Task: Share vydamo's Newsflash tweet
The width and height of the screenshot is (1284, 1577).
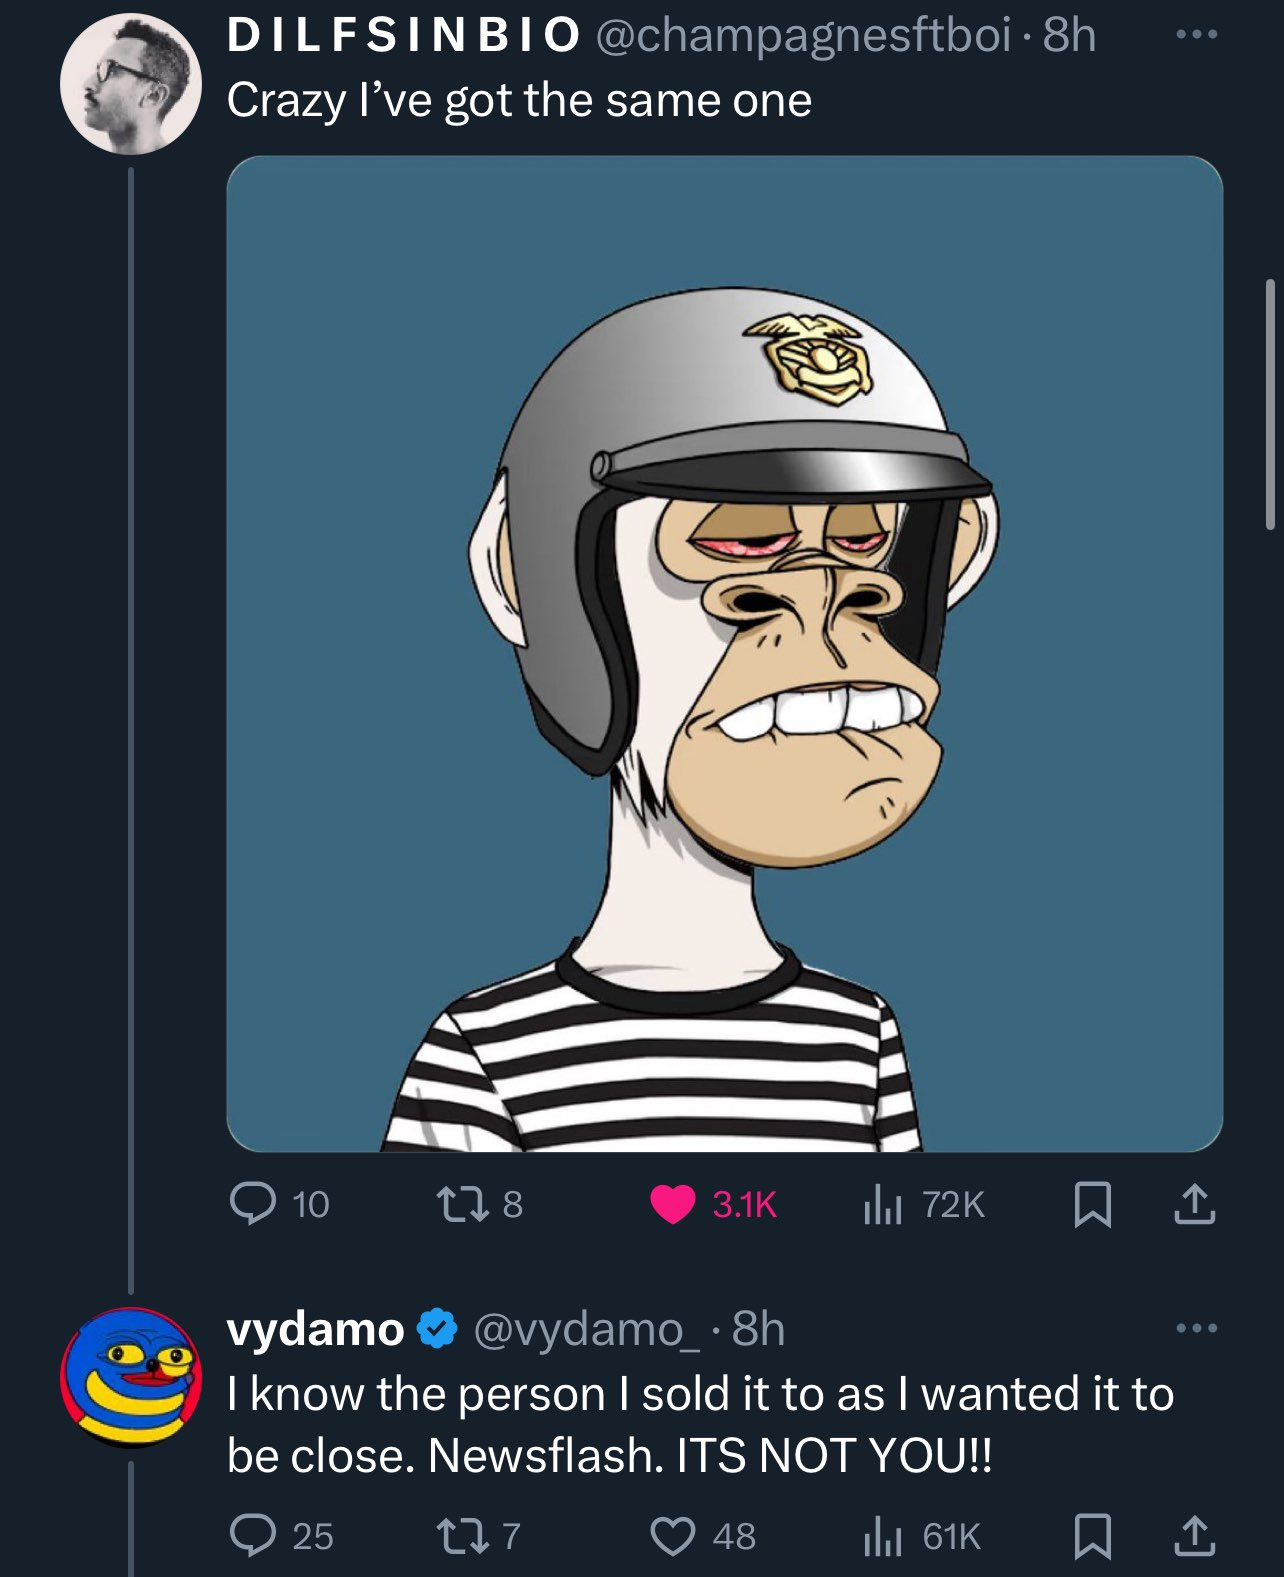Action: click(1194, 1535)
